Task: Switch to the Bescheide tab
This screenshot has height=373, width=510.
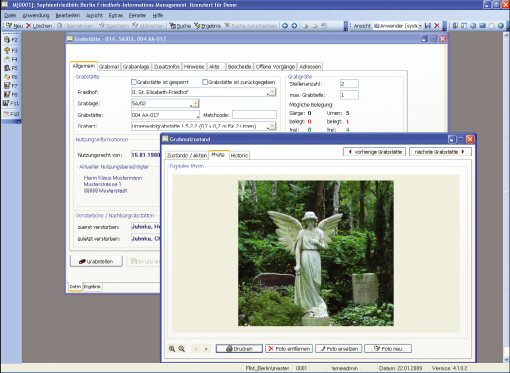Action: [239, 67]
